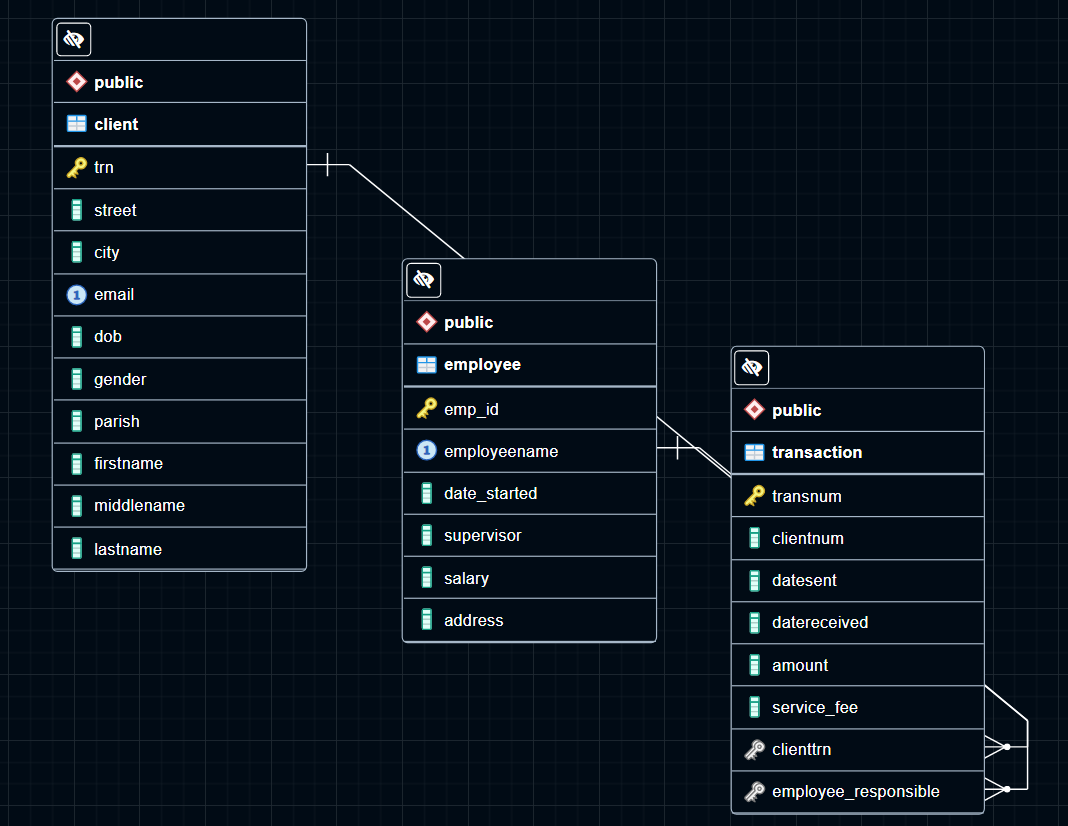The height and width of the screenshot is (826, 1068).
Task: Click the key icon next to emp_id
Action: 425,408
